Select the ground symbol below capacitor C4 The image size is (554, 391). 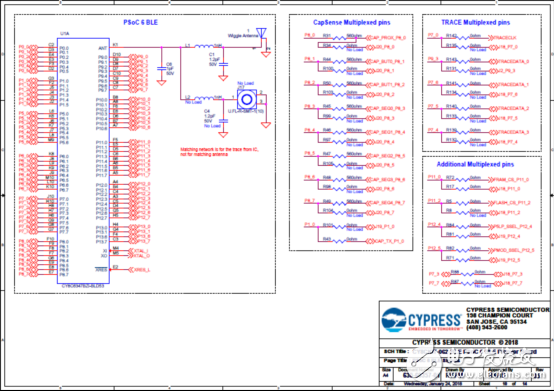click(223, 135)
